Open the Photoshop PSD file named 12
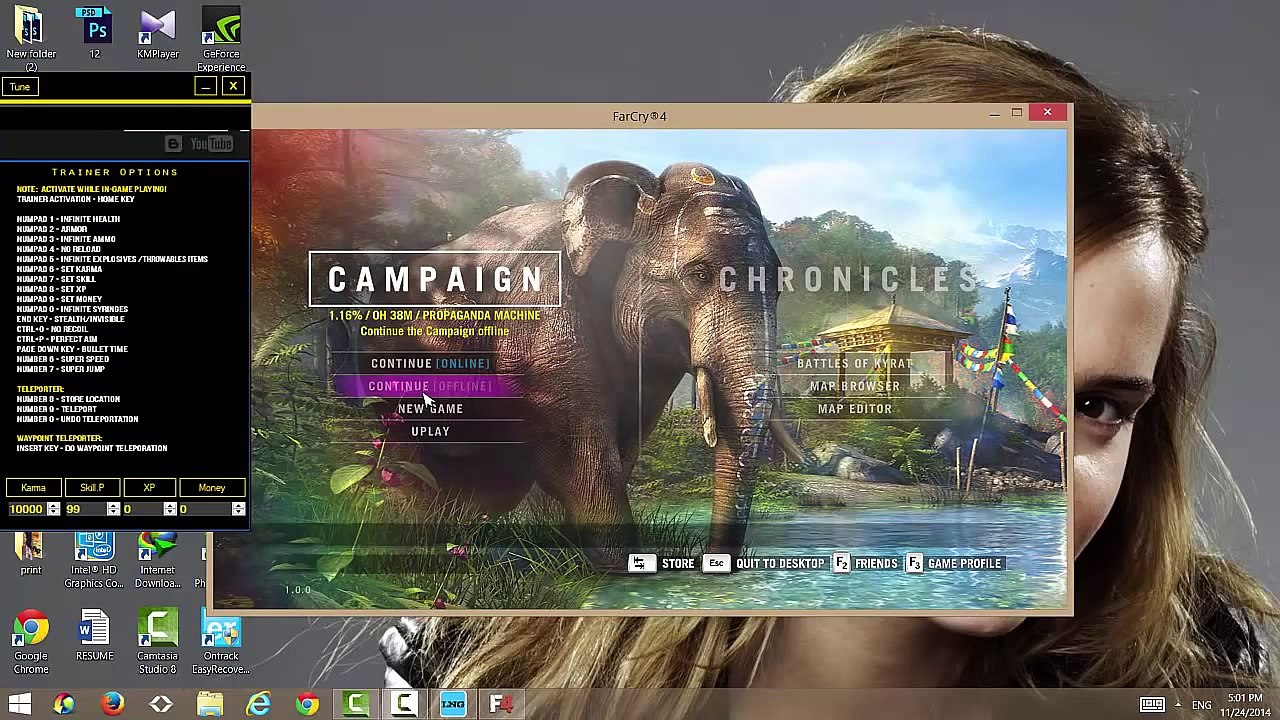Image resolution: width=1280 pixels, height=720 pixels. pos(95,33)
